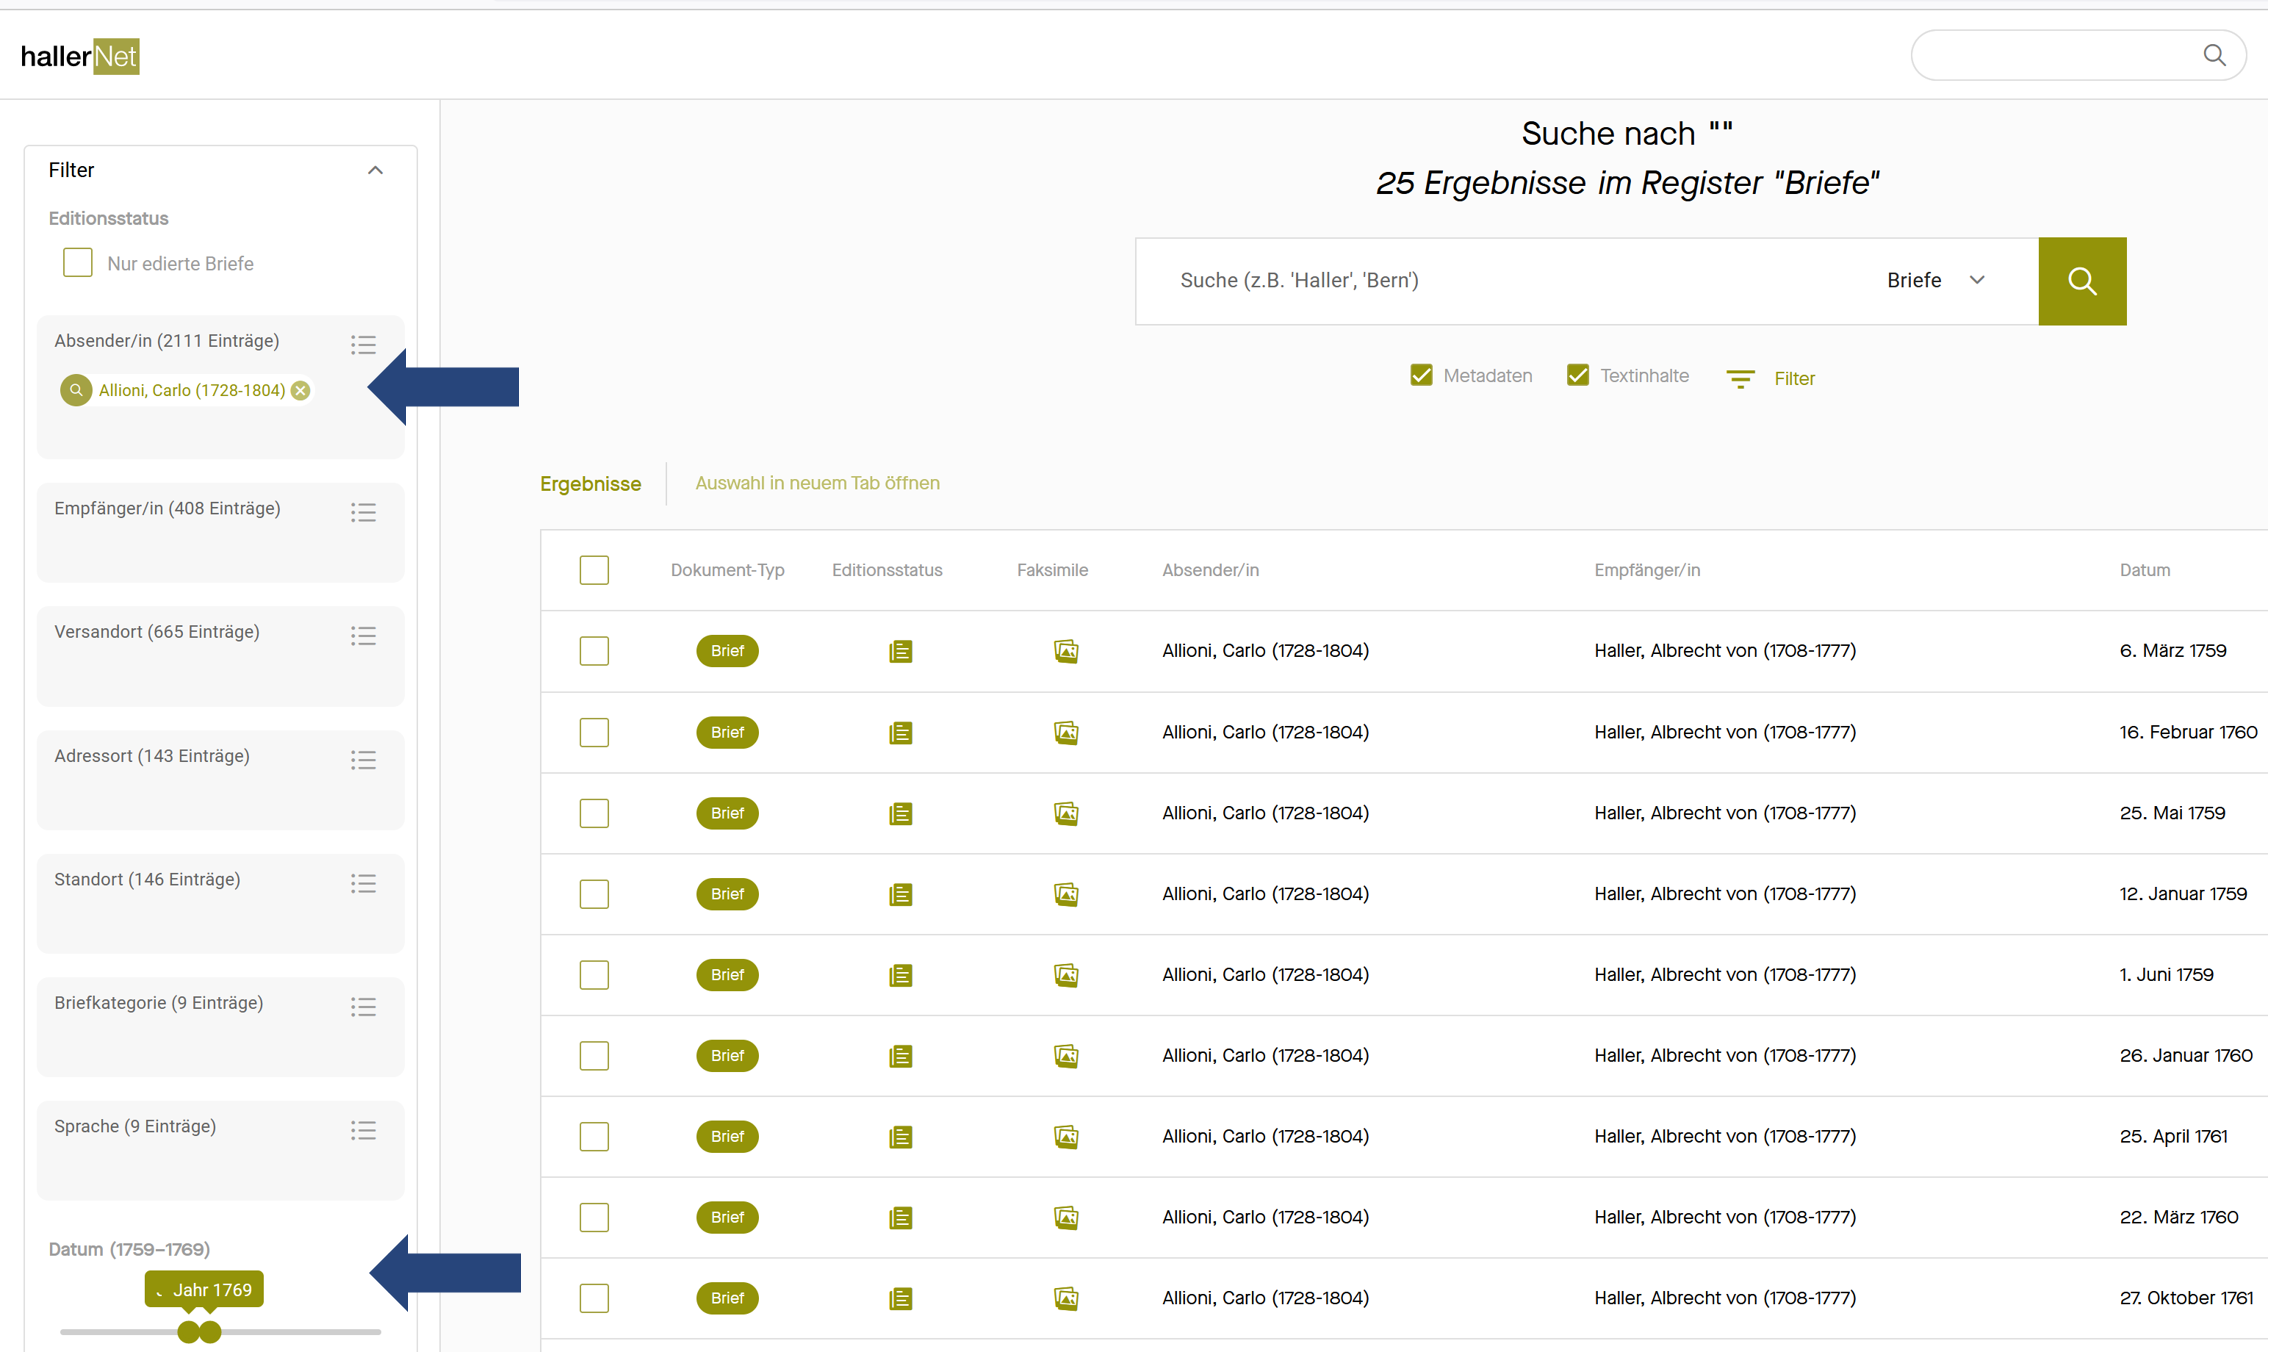Collapse the Filter panel chevron

375,171
